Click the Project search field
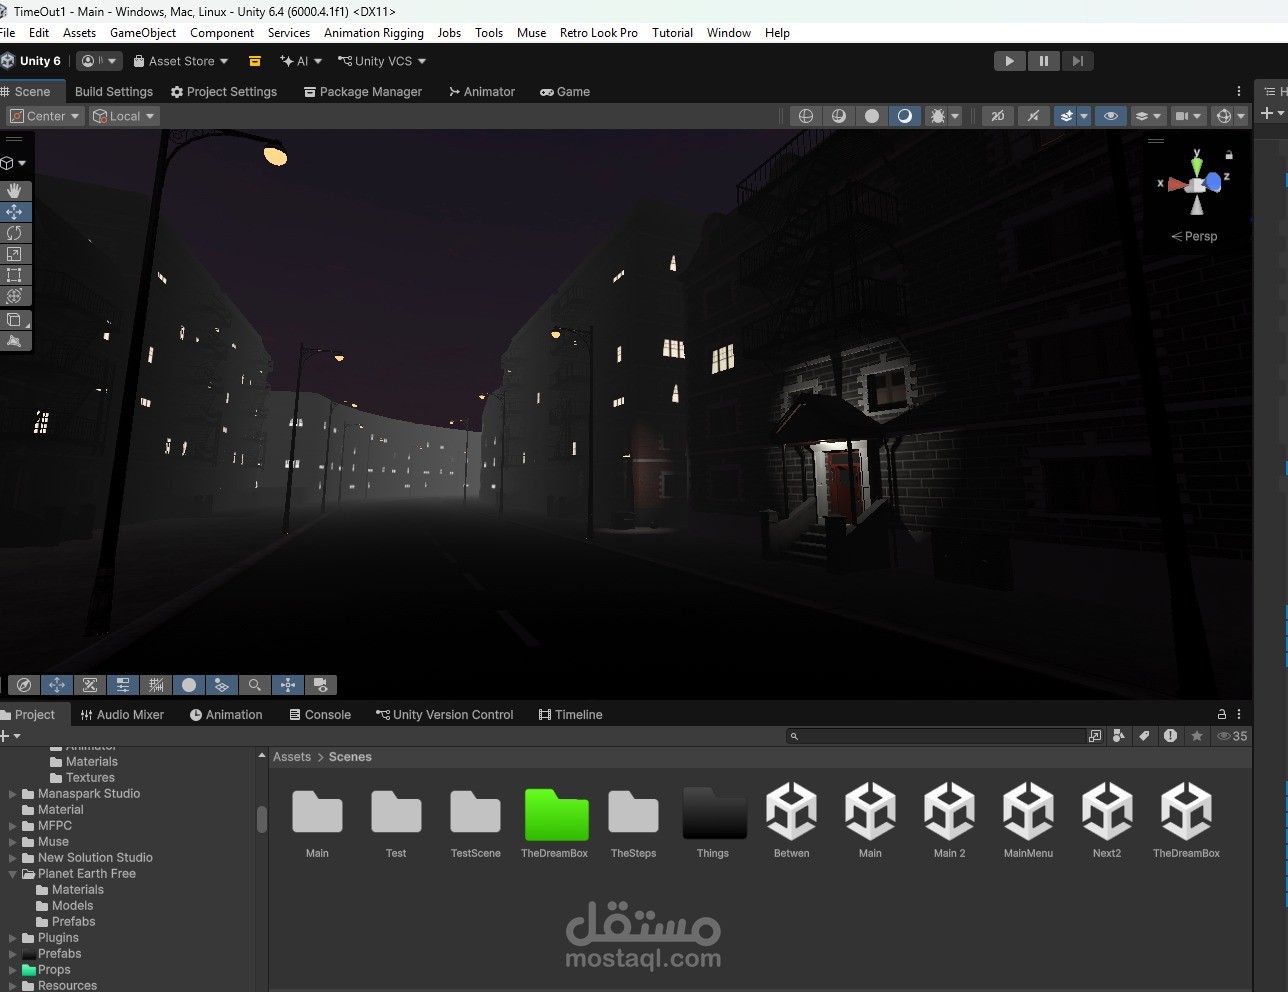The image size is (1288, 992). tap(936, 736)
